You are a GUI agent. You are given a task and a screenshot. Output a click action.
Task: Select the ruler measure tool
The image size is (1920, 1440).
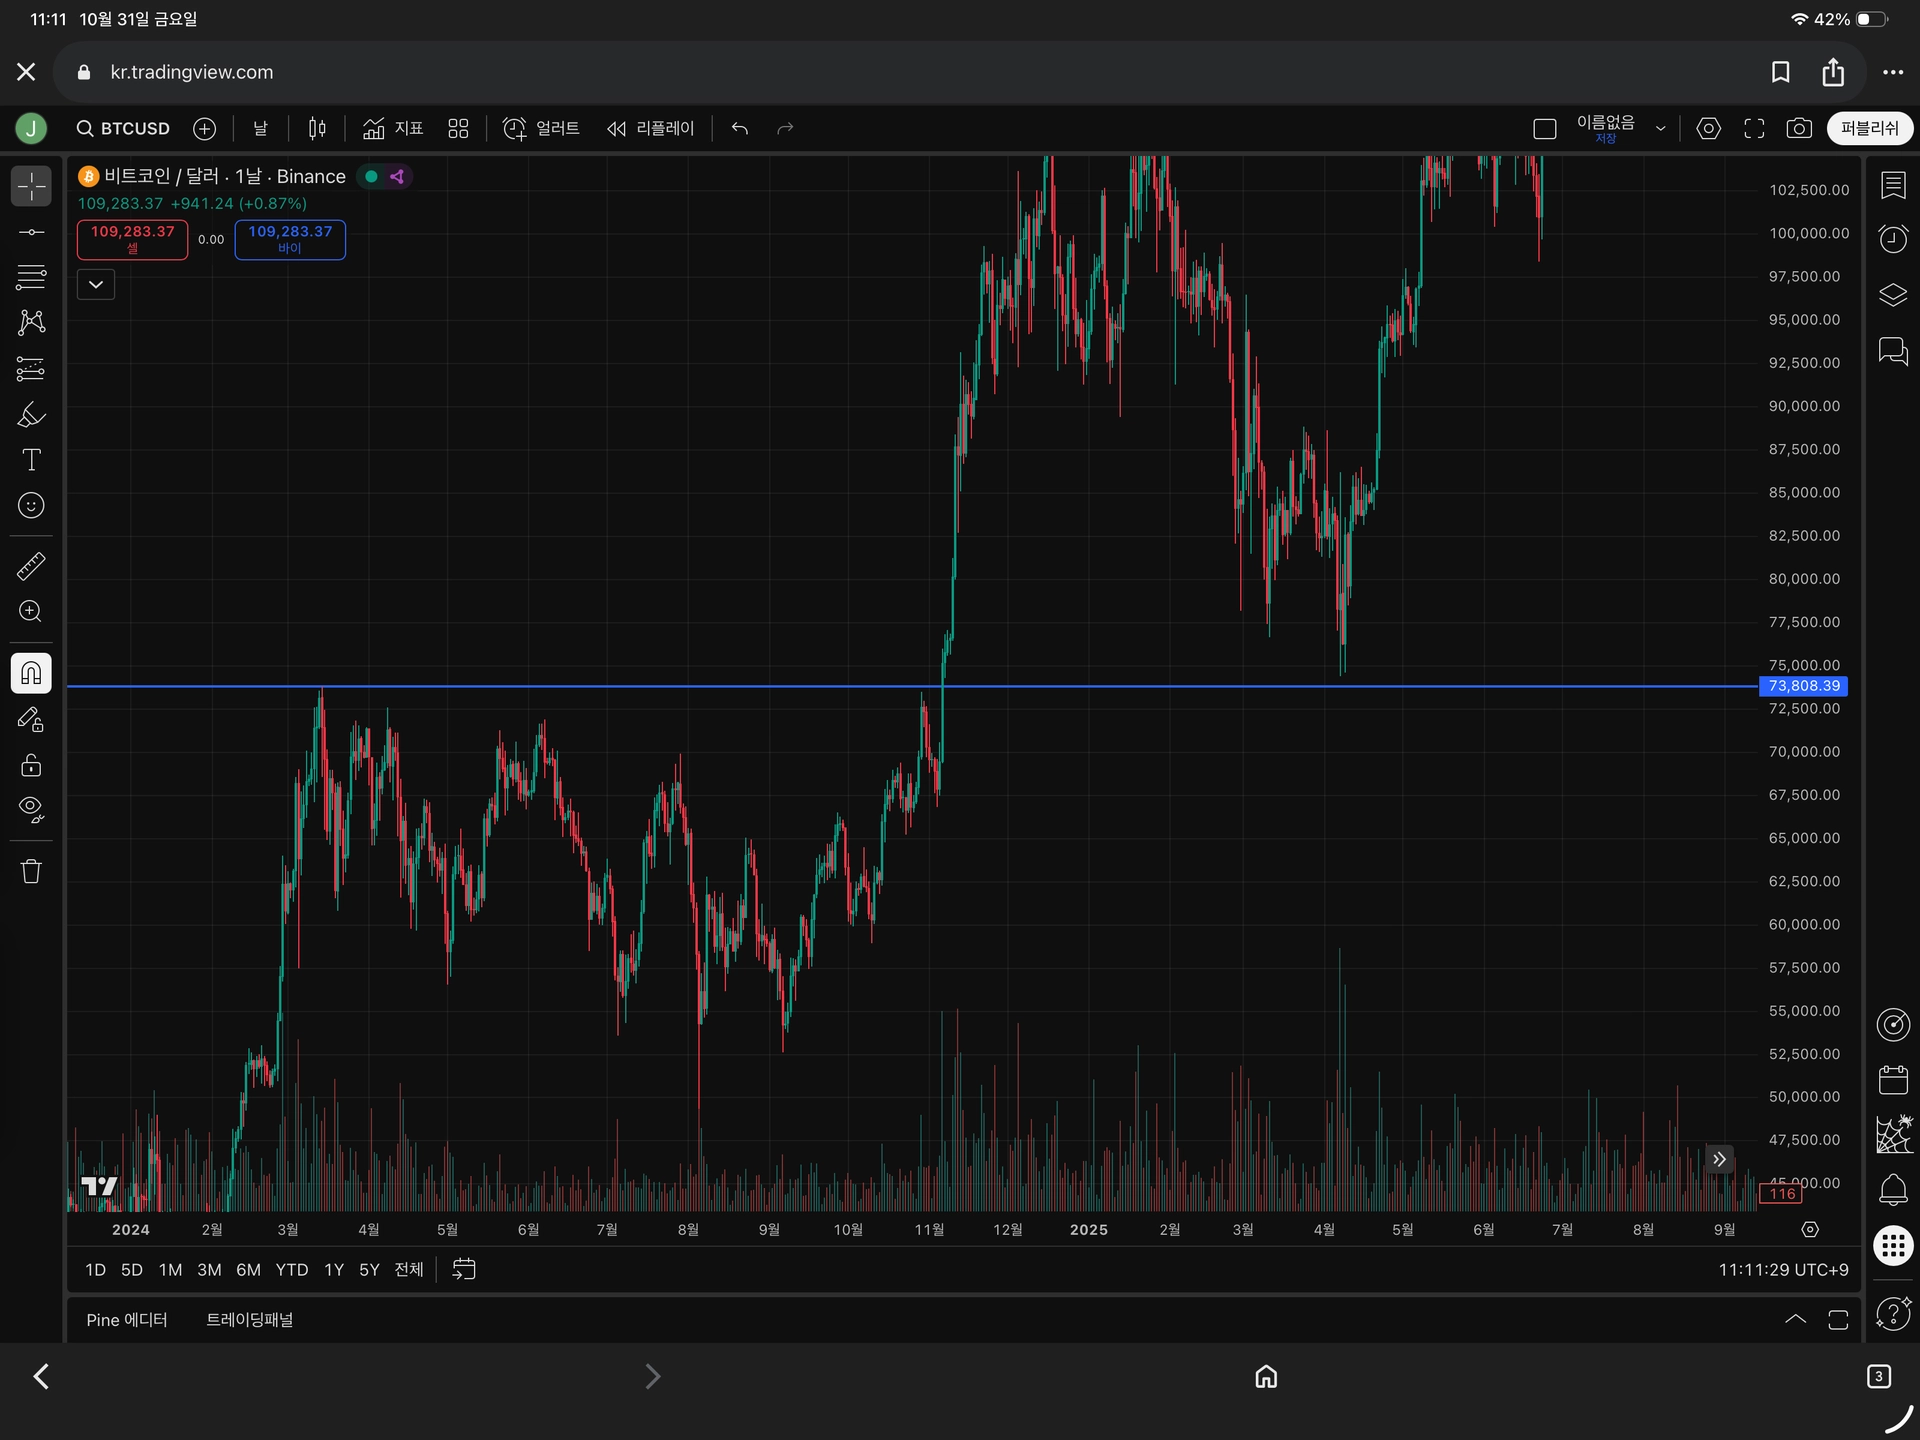[31, 567]
